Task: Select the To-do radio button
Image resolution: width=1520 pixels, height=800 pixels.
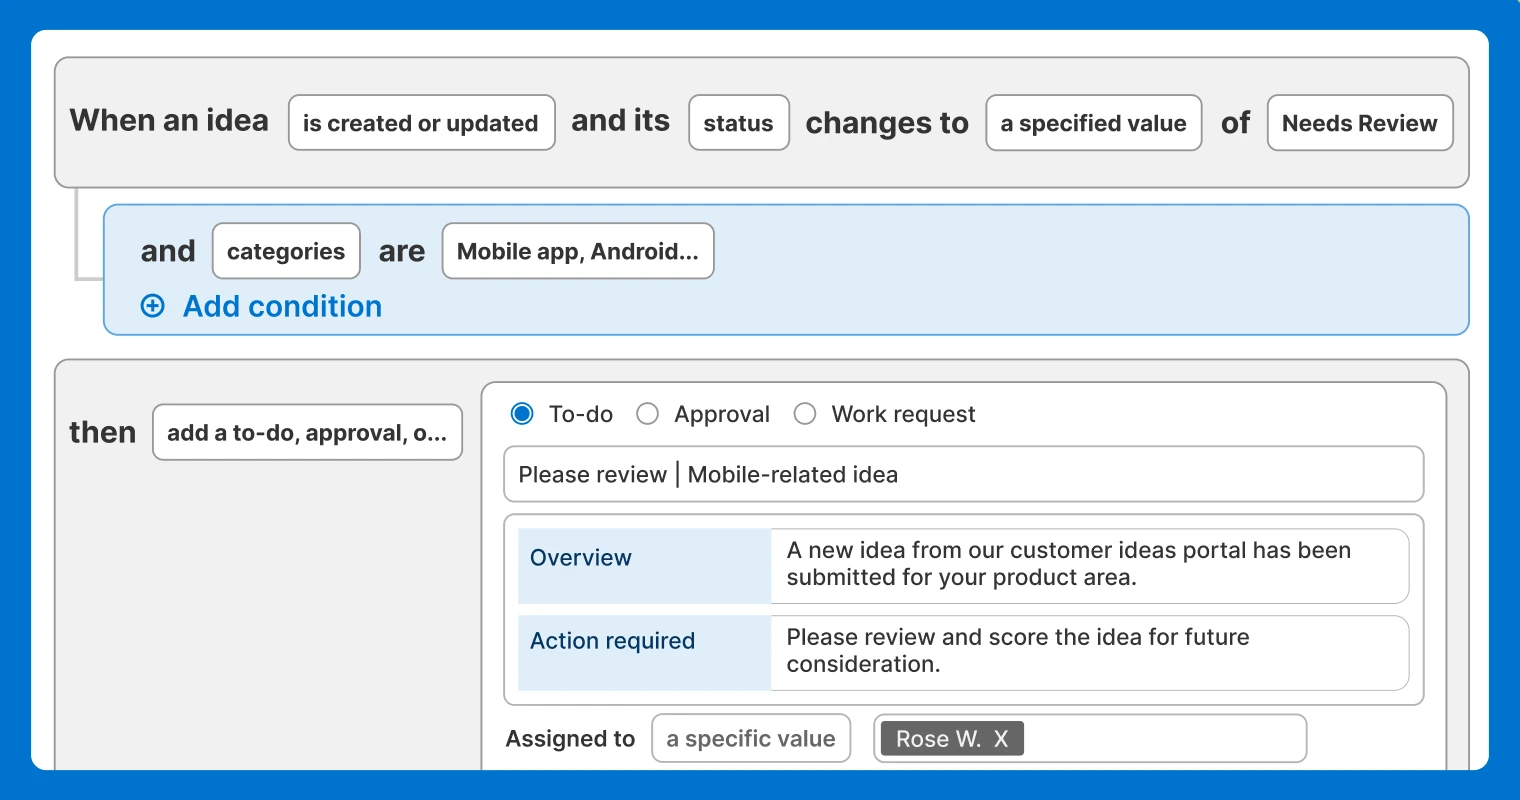Action: click(x=522, y=413)
